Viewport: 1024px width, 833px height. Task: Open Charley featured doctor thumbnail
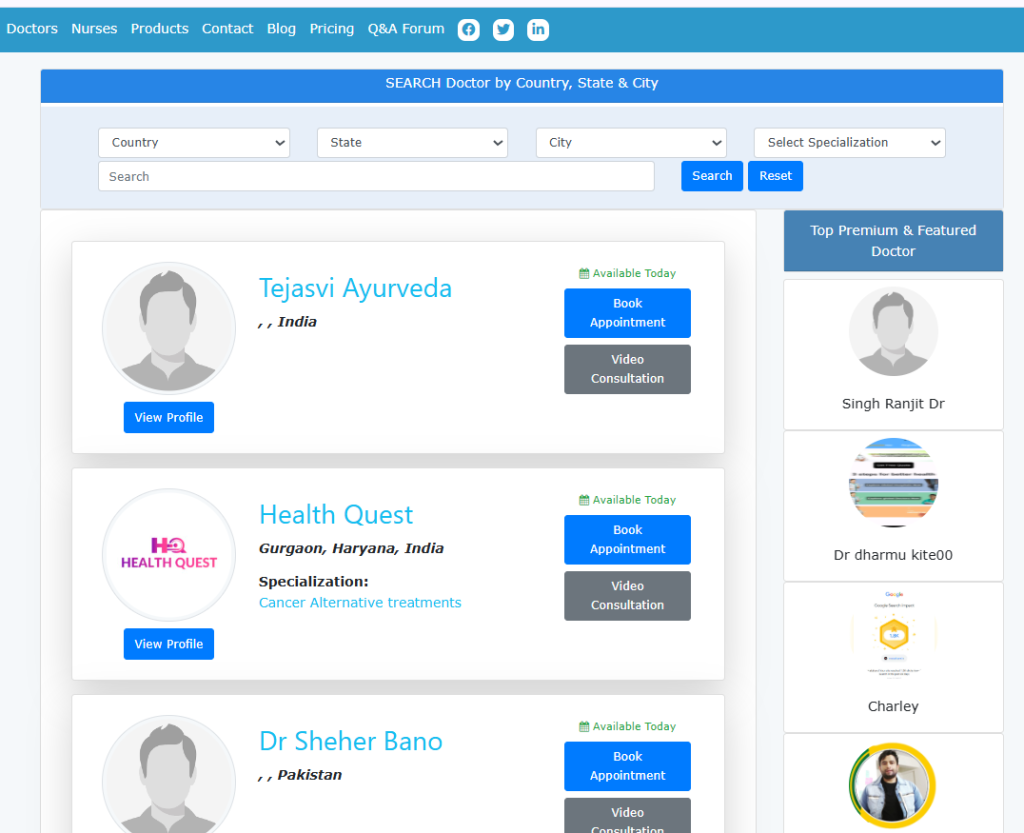point(893,634)
